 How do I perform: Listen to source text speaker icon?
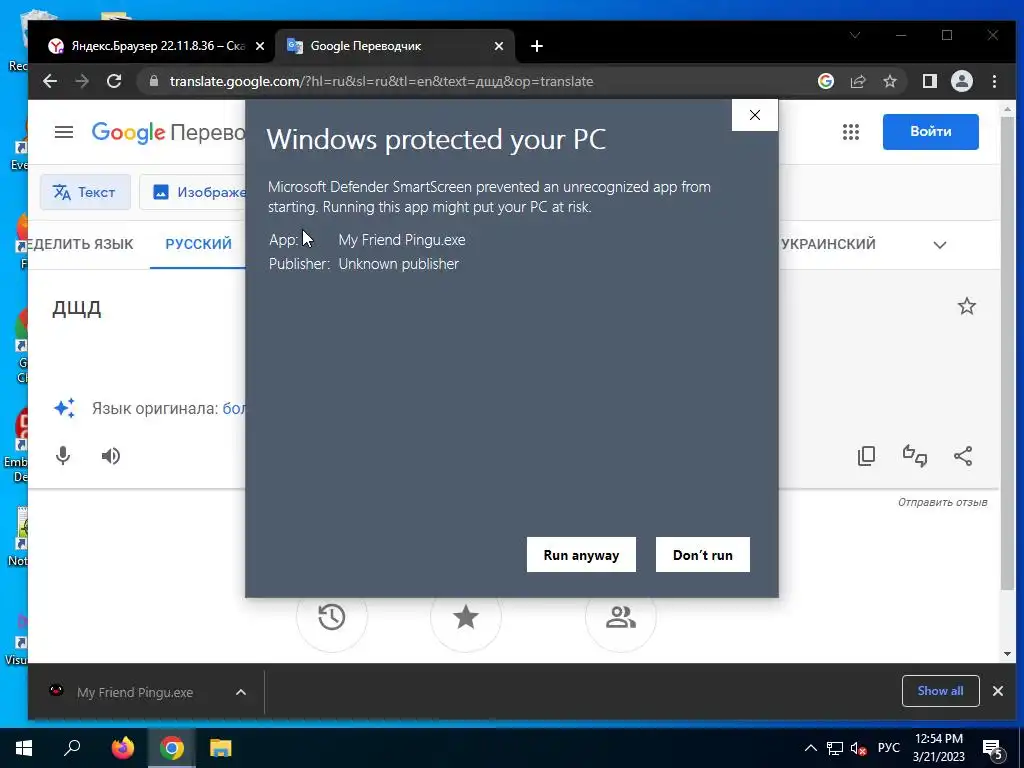point(111,455)
